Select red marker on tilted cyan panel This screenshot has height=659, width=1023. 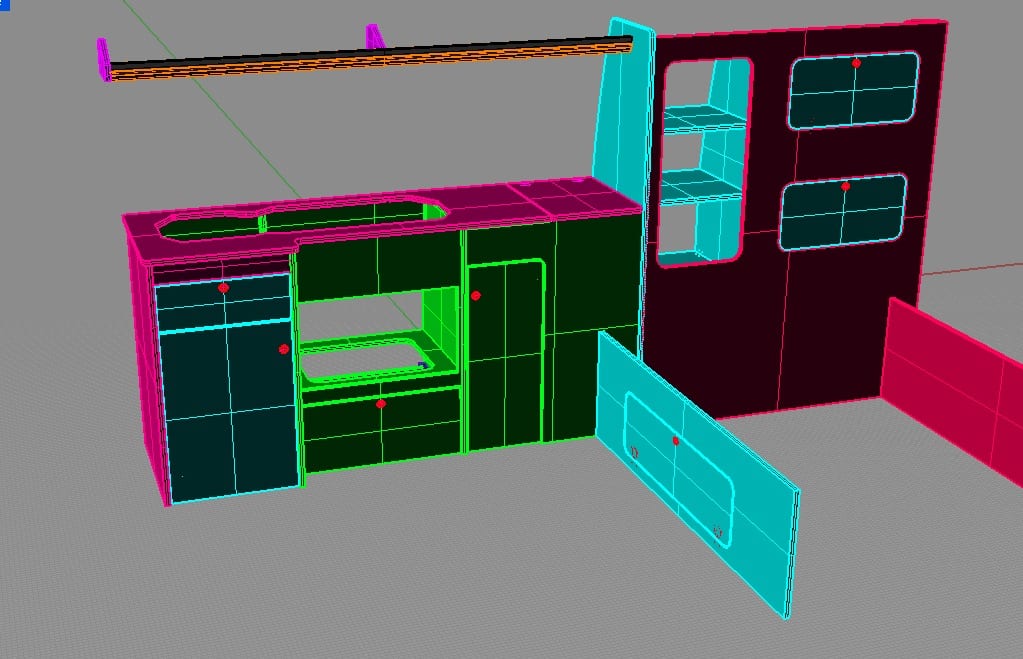point(675,442)
